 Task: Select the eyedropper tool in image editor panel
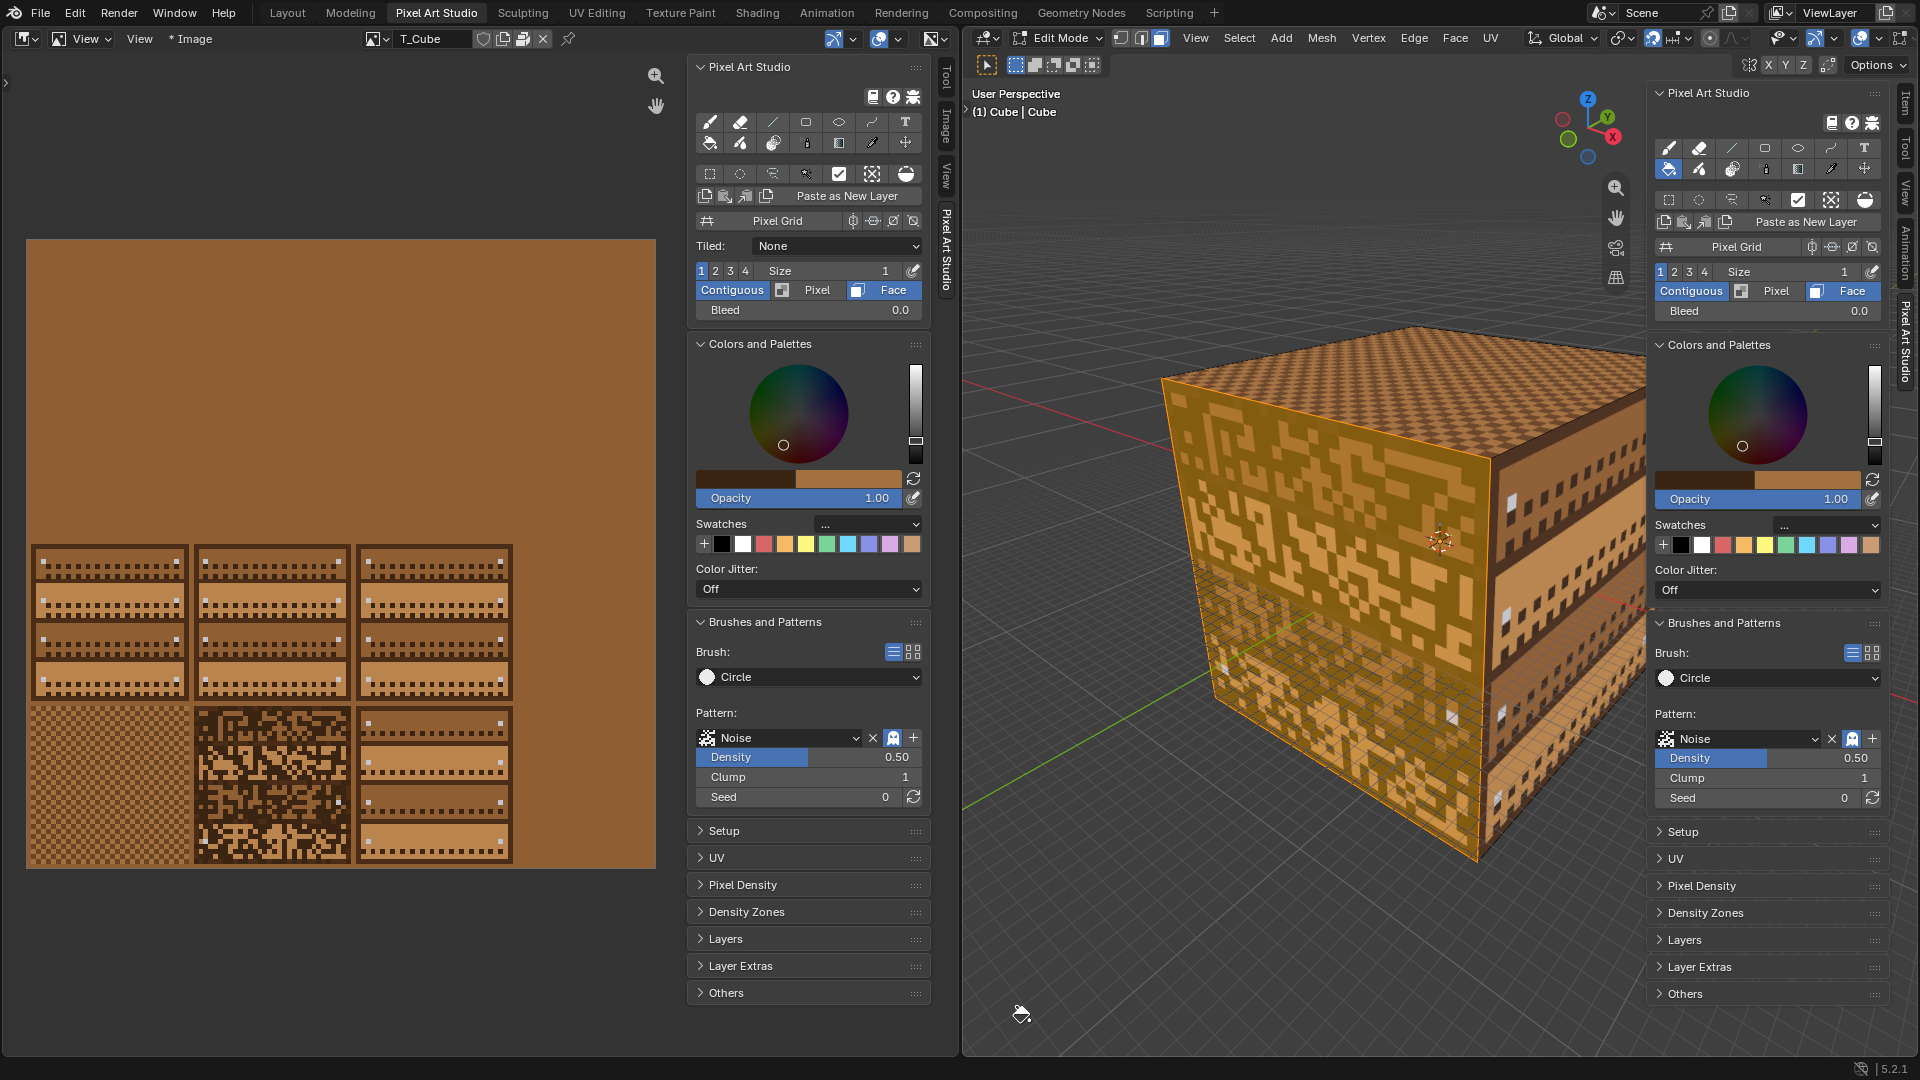pos(872,143)
